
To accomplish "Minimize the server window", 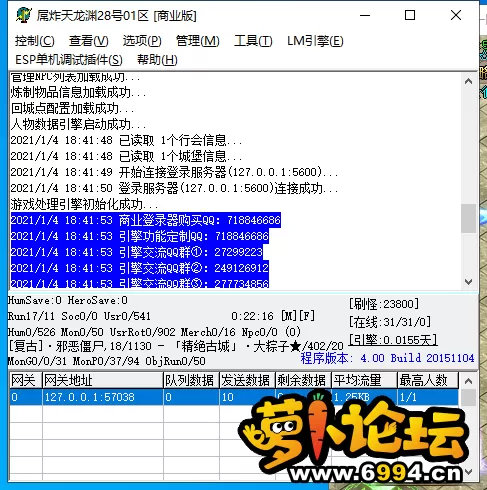I will click(365, 15).
